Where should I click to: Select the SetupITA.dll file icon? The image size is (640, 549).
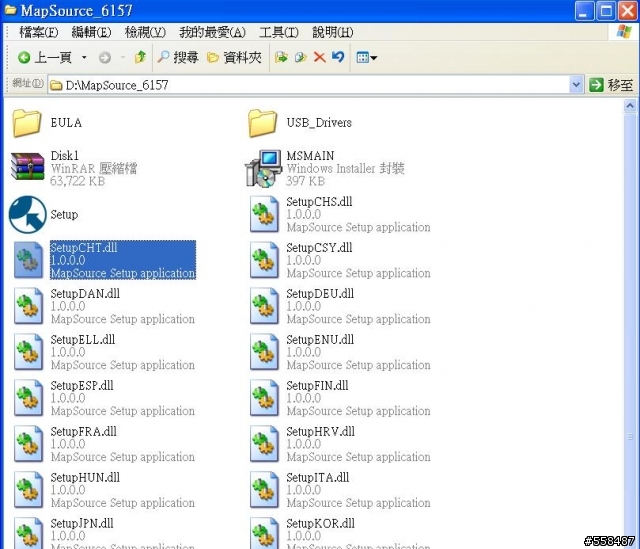tap(264, 490)
